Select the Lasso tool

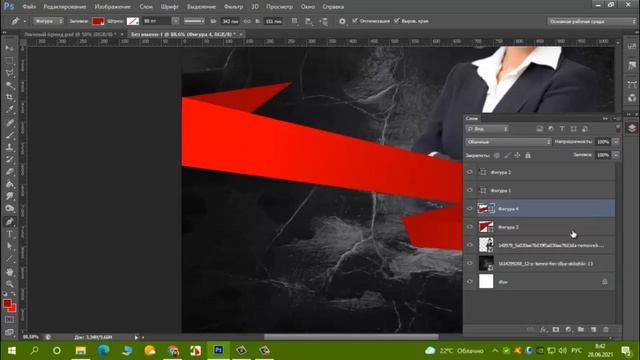(x=9, y=73)
